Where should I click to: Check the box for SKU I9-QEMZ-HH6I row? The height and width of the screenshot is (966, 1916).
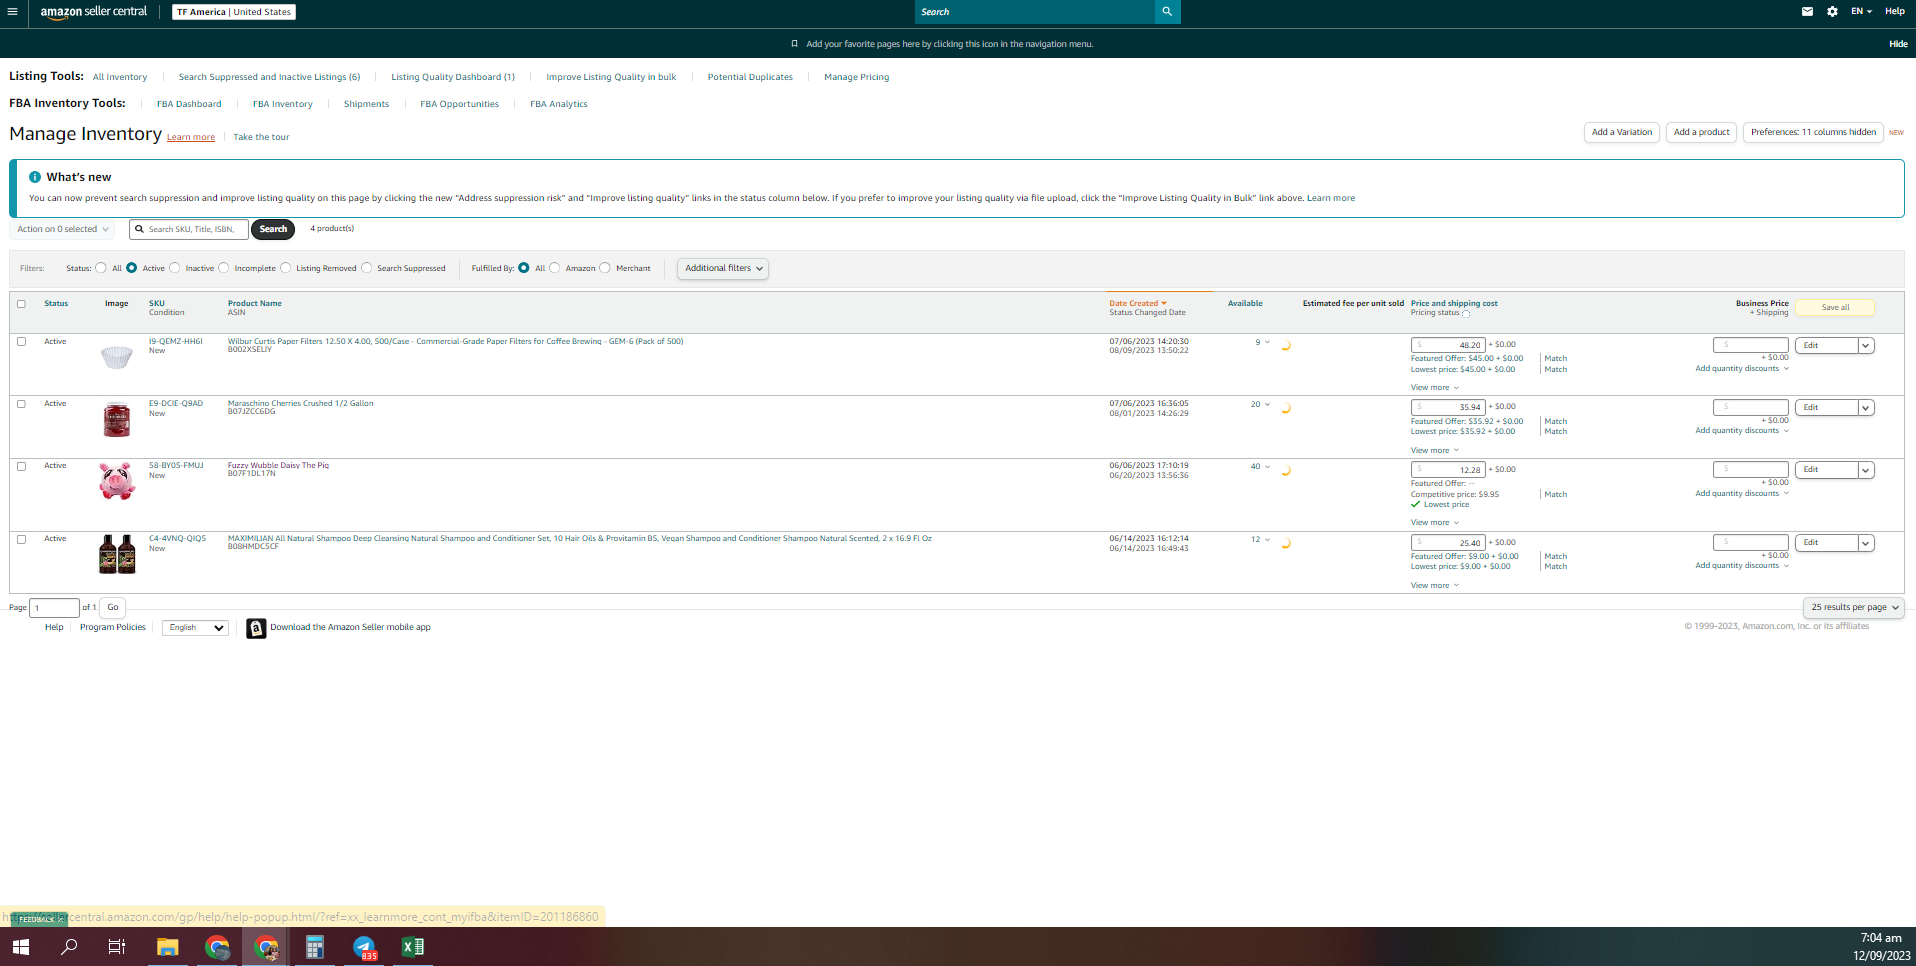click(x=21, y=342)
